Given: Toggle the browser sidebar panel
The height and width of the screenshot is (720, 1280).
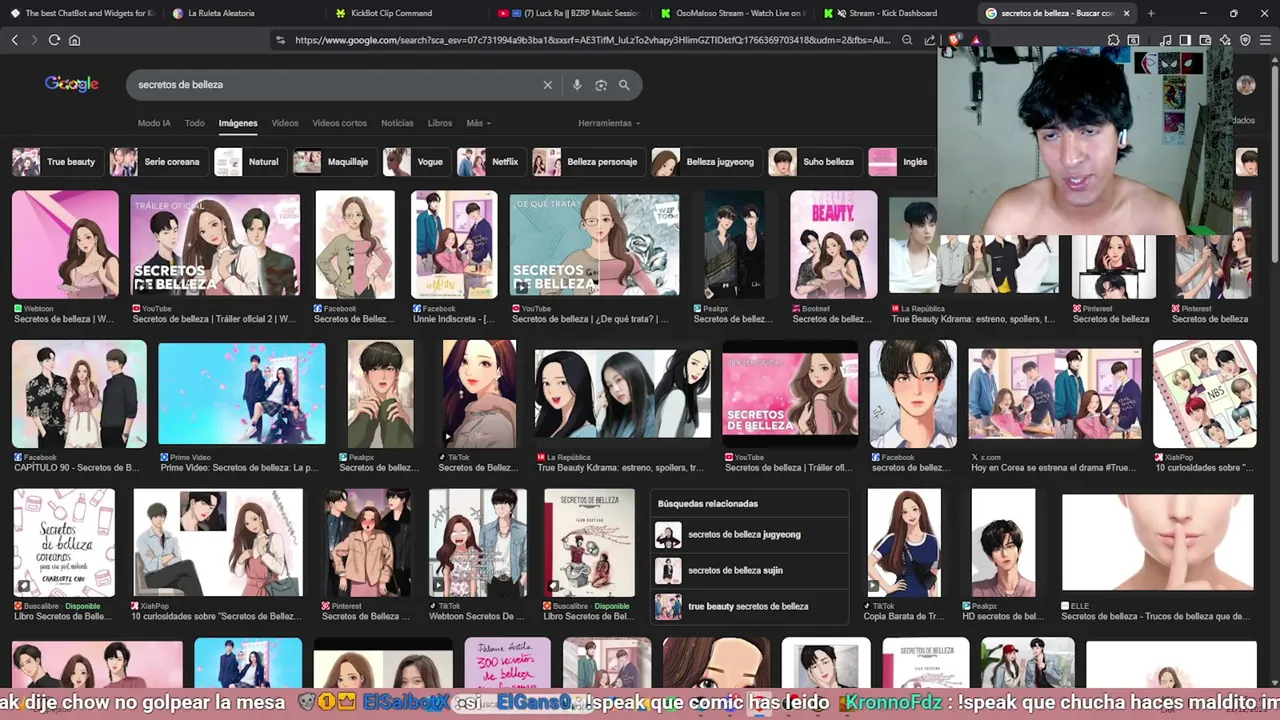Looking at the screenshot, I should click(x=1185, y=40).
